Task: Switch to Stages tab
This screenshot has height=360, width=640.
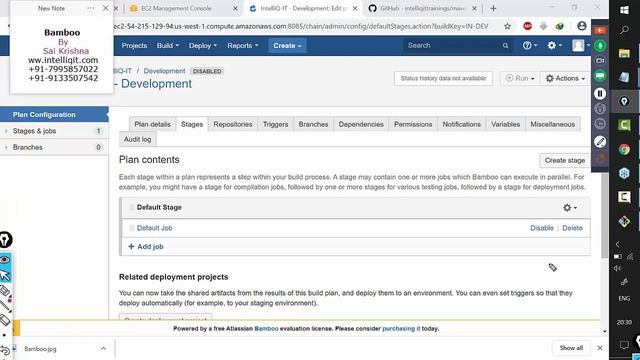Action: tap(192, 124)
